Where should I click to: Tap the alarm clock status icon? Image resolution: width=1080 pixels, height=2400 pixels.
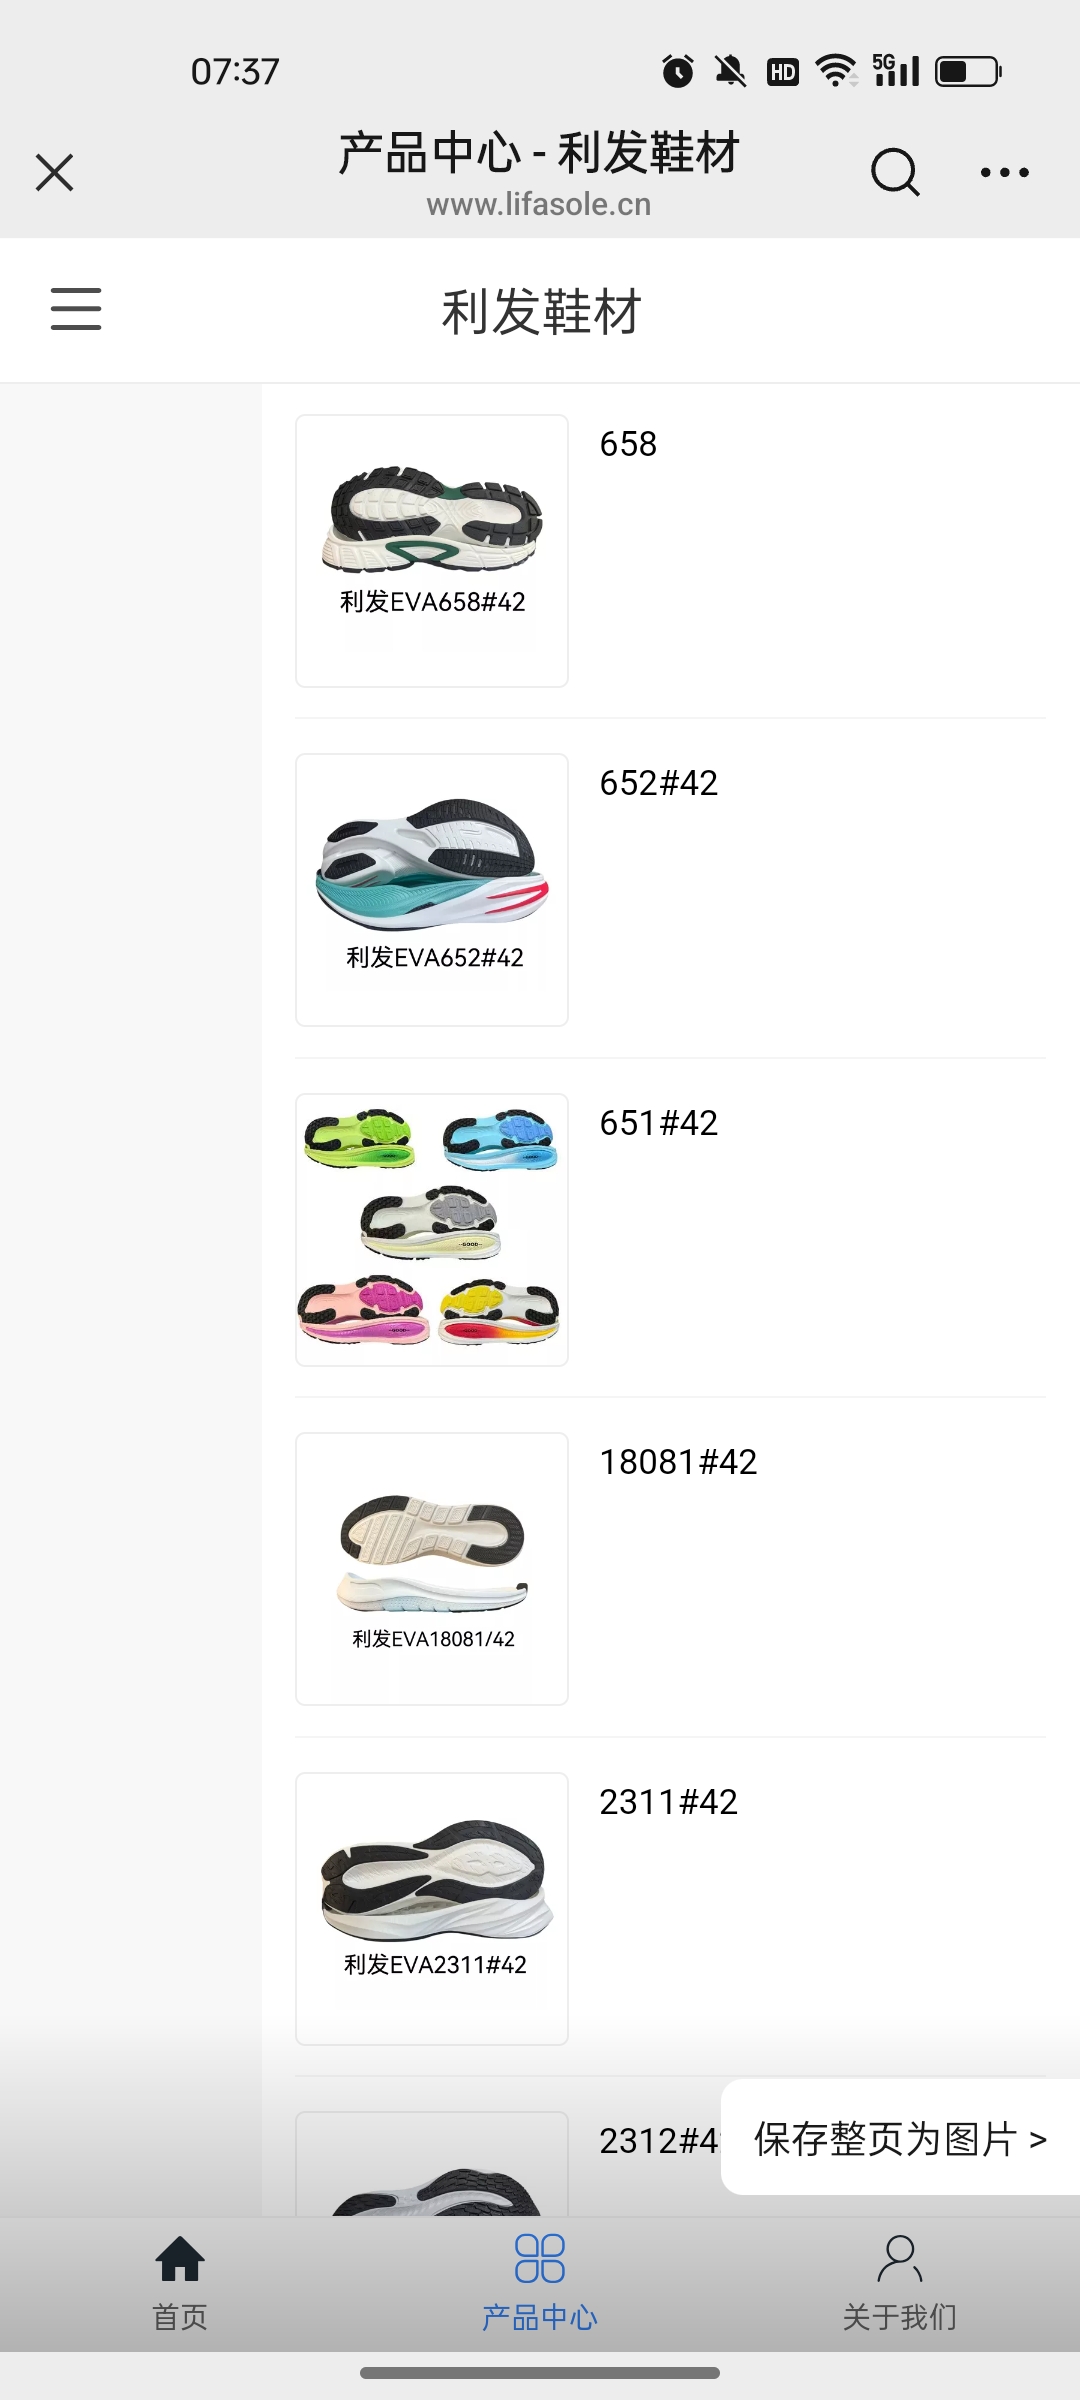coord(678,71)
